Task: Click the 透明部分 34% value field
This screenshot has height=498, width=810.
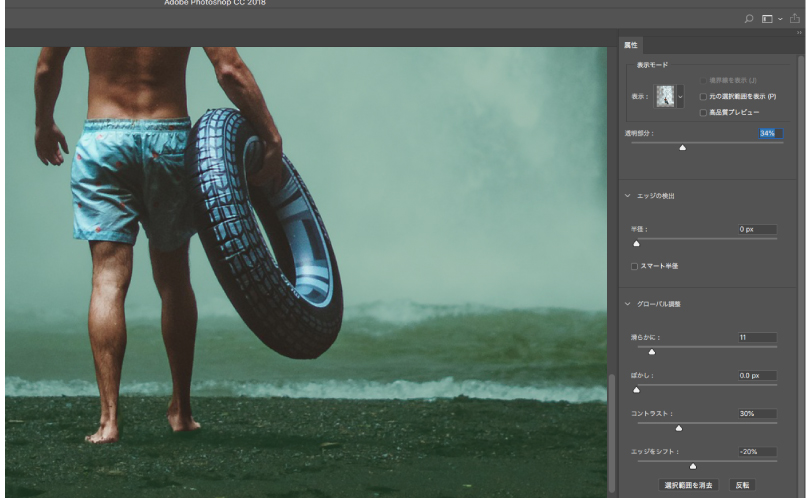Action: (771, 133)
